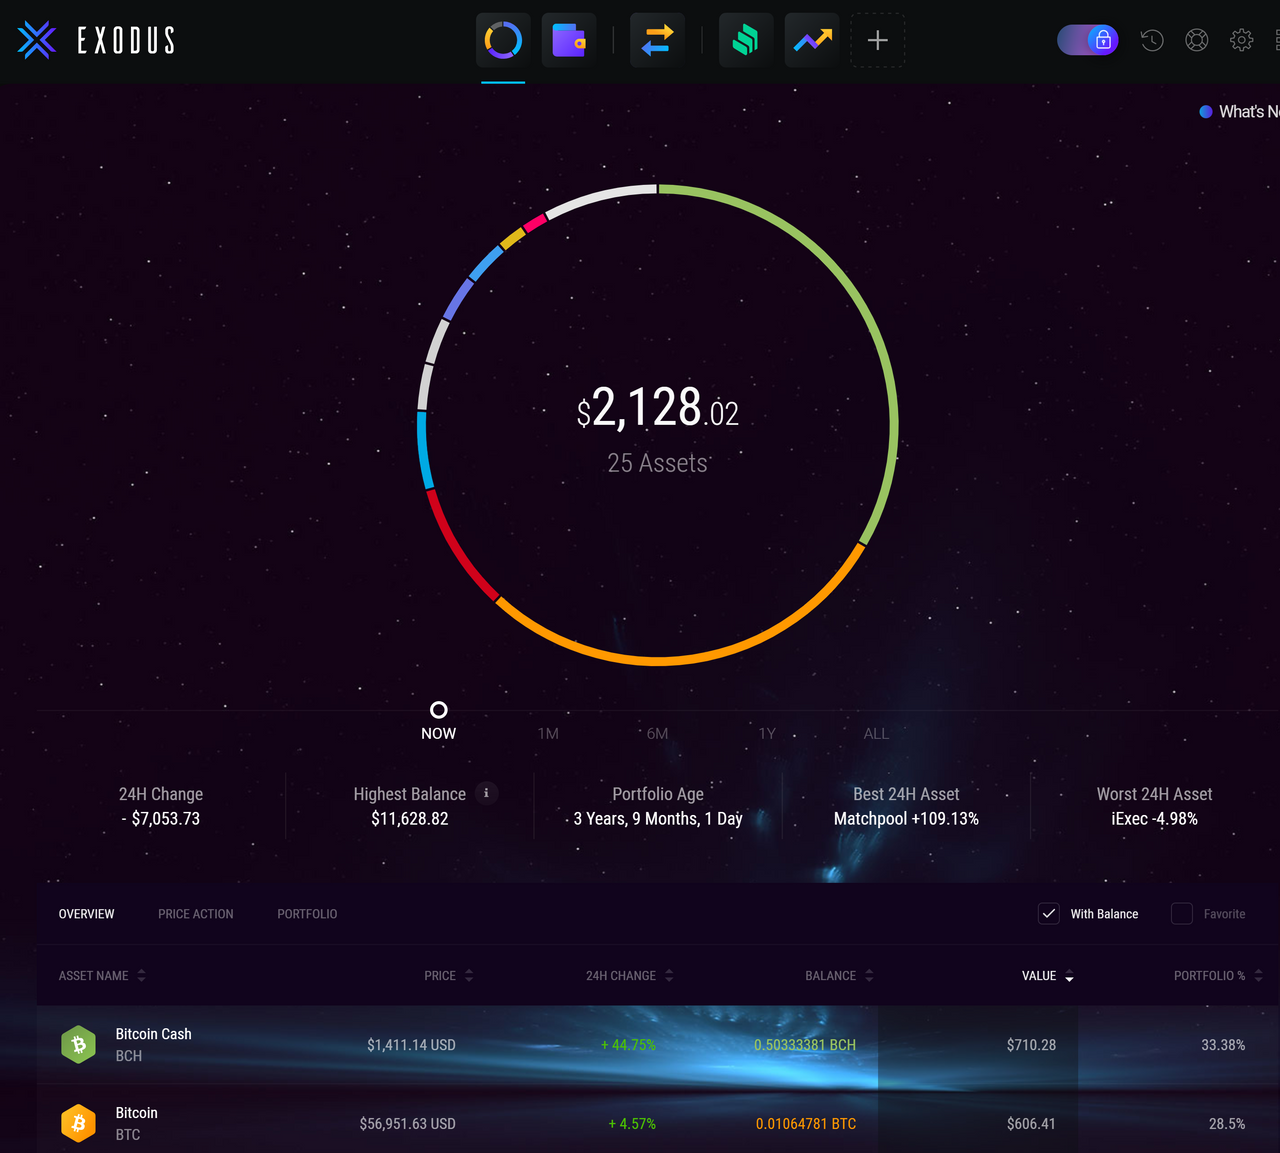Show info for Highest Balance
Image resolution: width=1280 pixels, height=1153 pixels.
point(486,793)
